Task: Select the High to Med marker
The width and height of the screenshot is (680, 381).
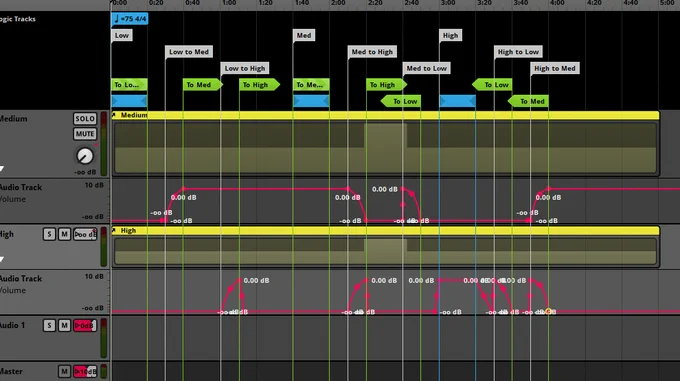Action: [555, 68]
